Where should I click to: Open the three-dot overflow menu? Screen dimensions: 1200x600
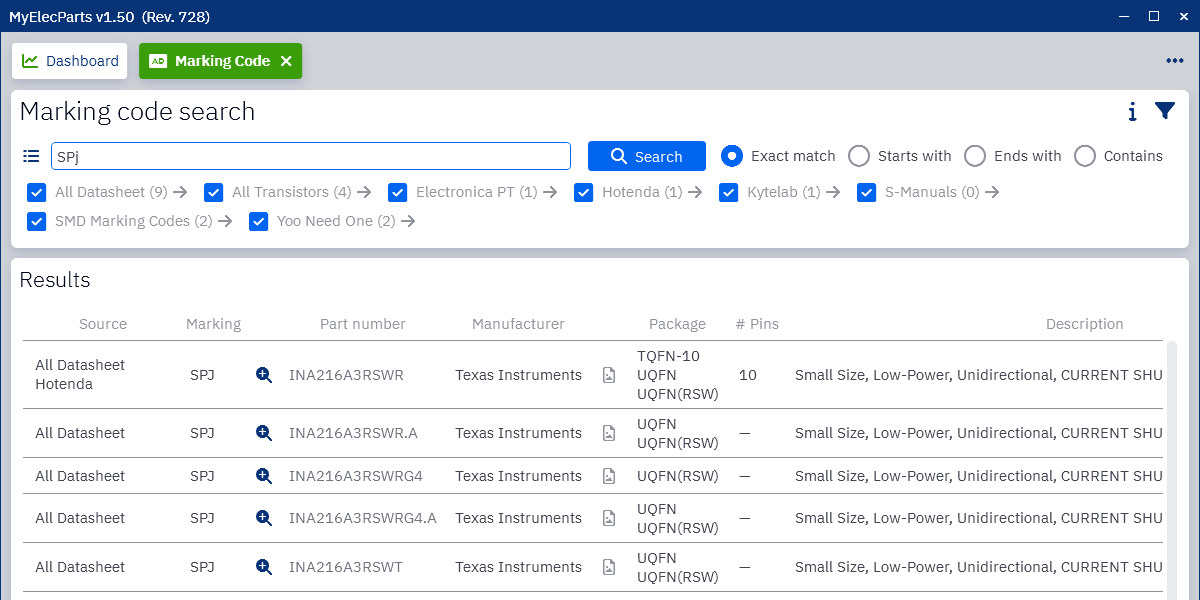tap(1174, 61)
